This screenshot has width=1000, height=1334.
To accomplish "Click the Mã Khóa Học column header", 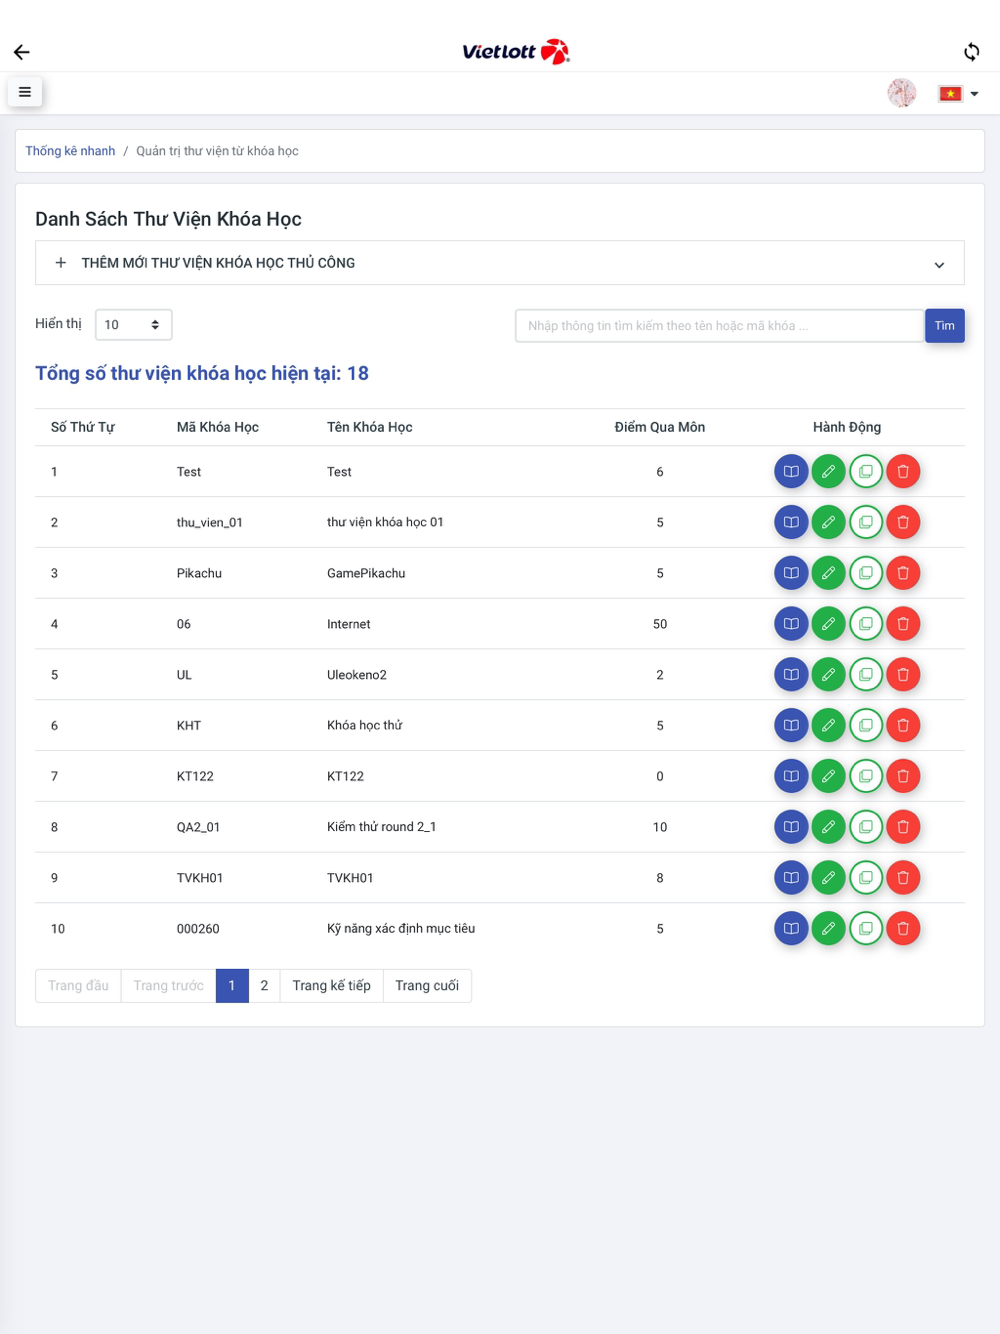I will [218, 427].
